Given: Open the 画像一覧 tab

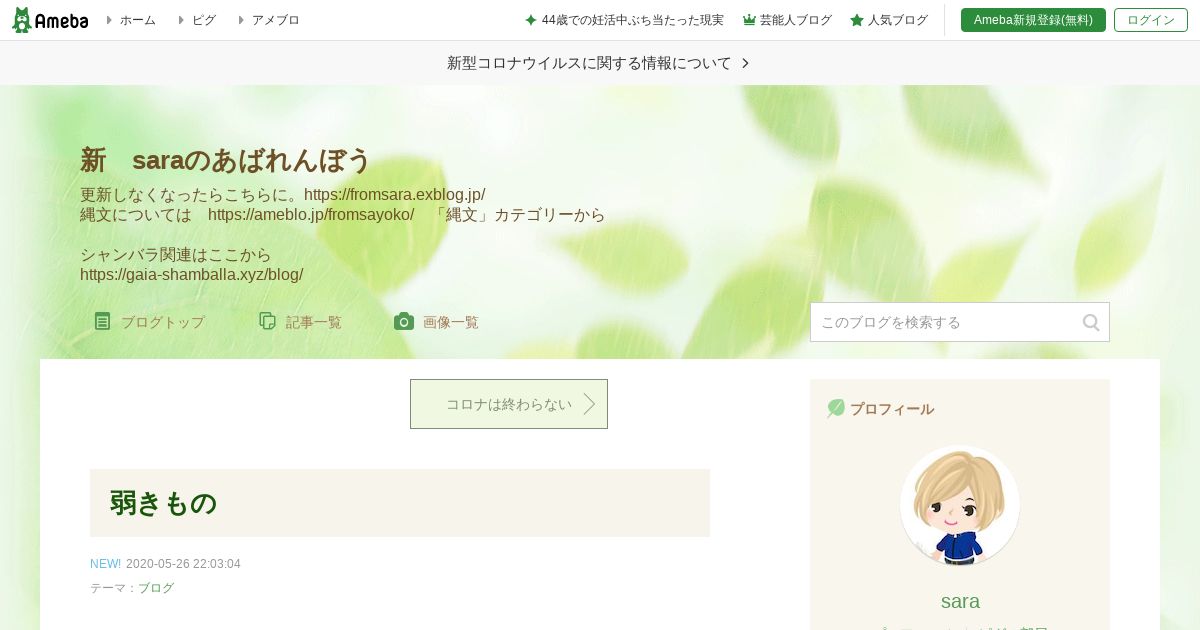Looking at the screenshot, I should [451, 322].
